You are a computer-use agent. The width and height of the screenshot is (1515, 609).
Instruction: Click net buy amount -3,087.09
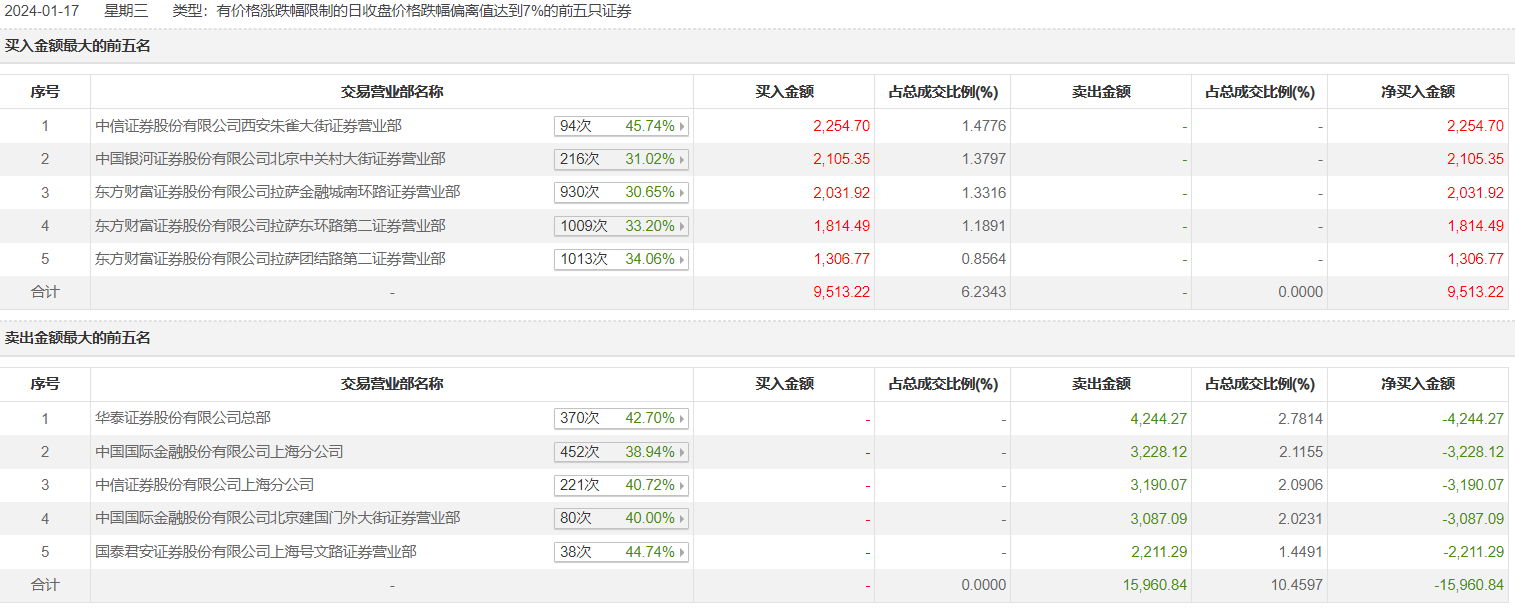click(x=1472, y=518)
